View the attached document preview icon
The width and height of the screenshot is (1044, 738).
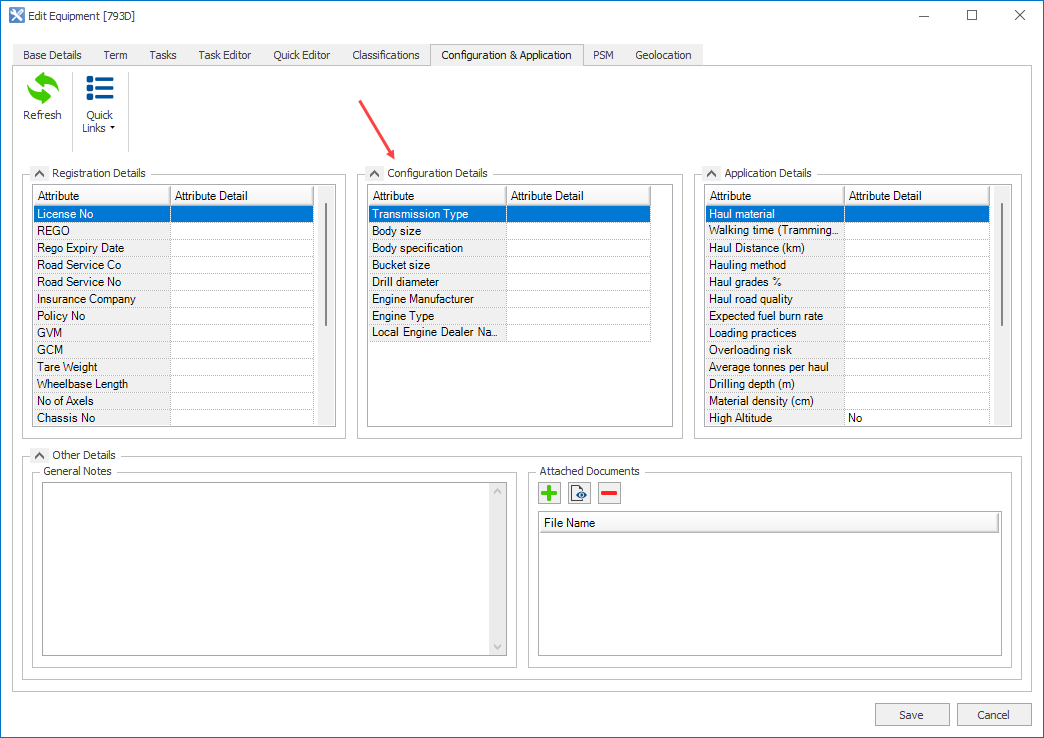[579, 494]
